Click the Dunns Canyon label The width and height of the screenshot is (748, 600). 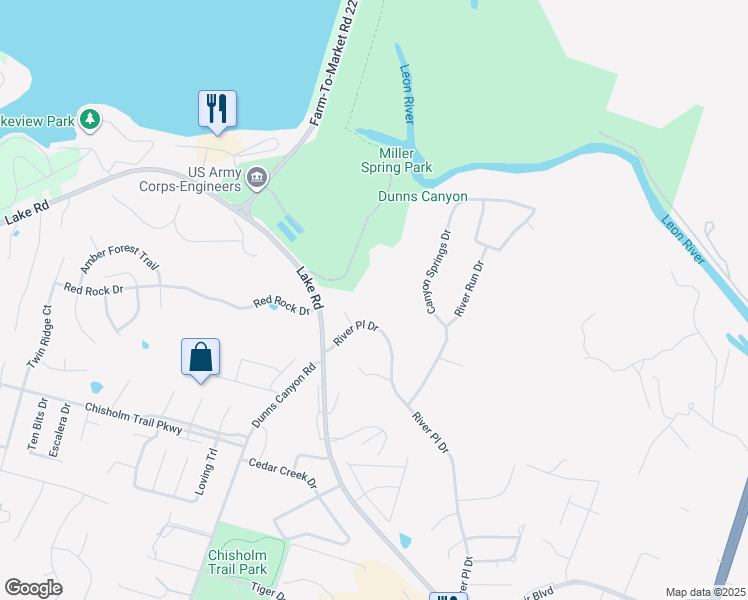[x=423, y=196]
